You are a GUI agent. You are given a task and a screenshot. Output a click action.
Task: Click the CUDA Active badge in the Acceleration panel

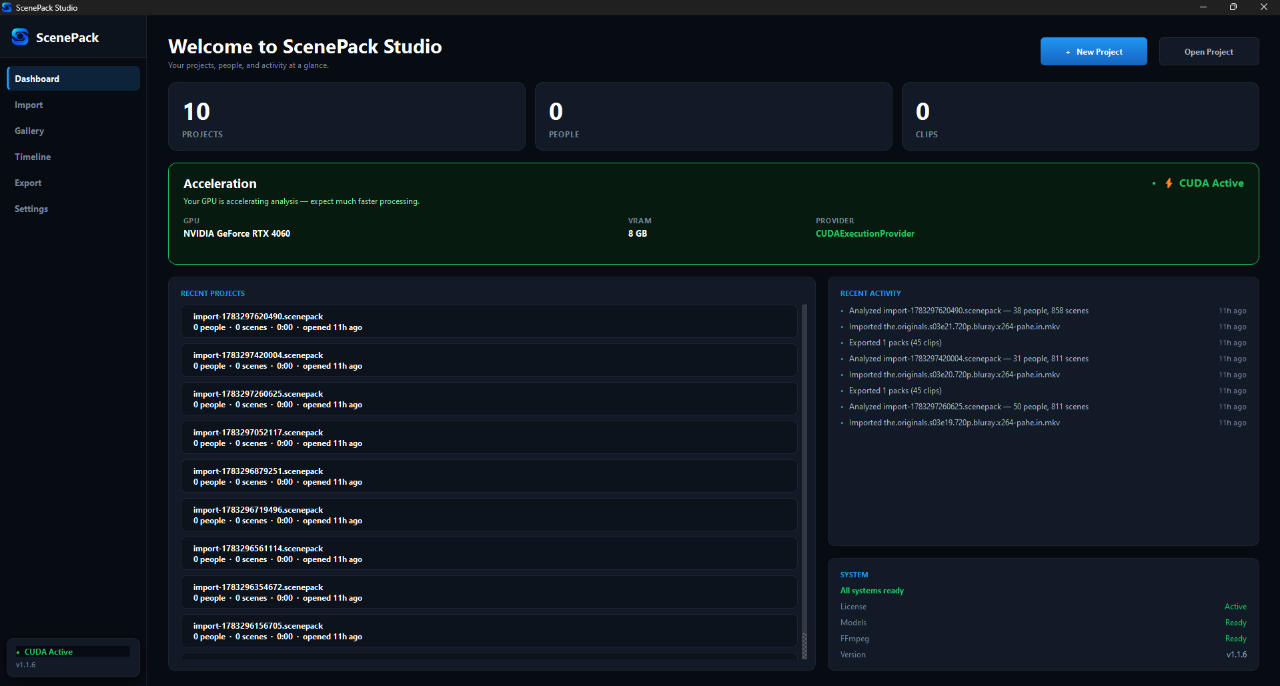click(1198, 183)
